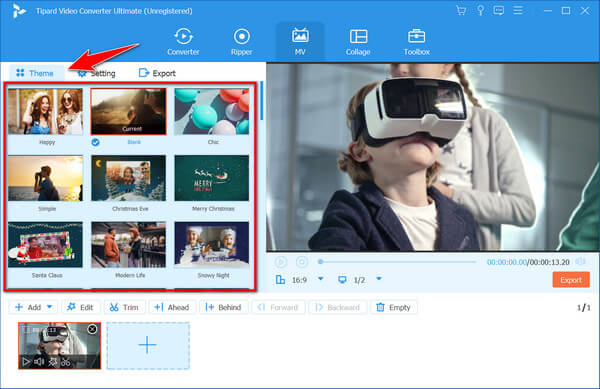Click the monitor preview quality icon

click(x=342, y=280)
